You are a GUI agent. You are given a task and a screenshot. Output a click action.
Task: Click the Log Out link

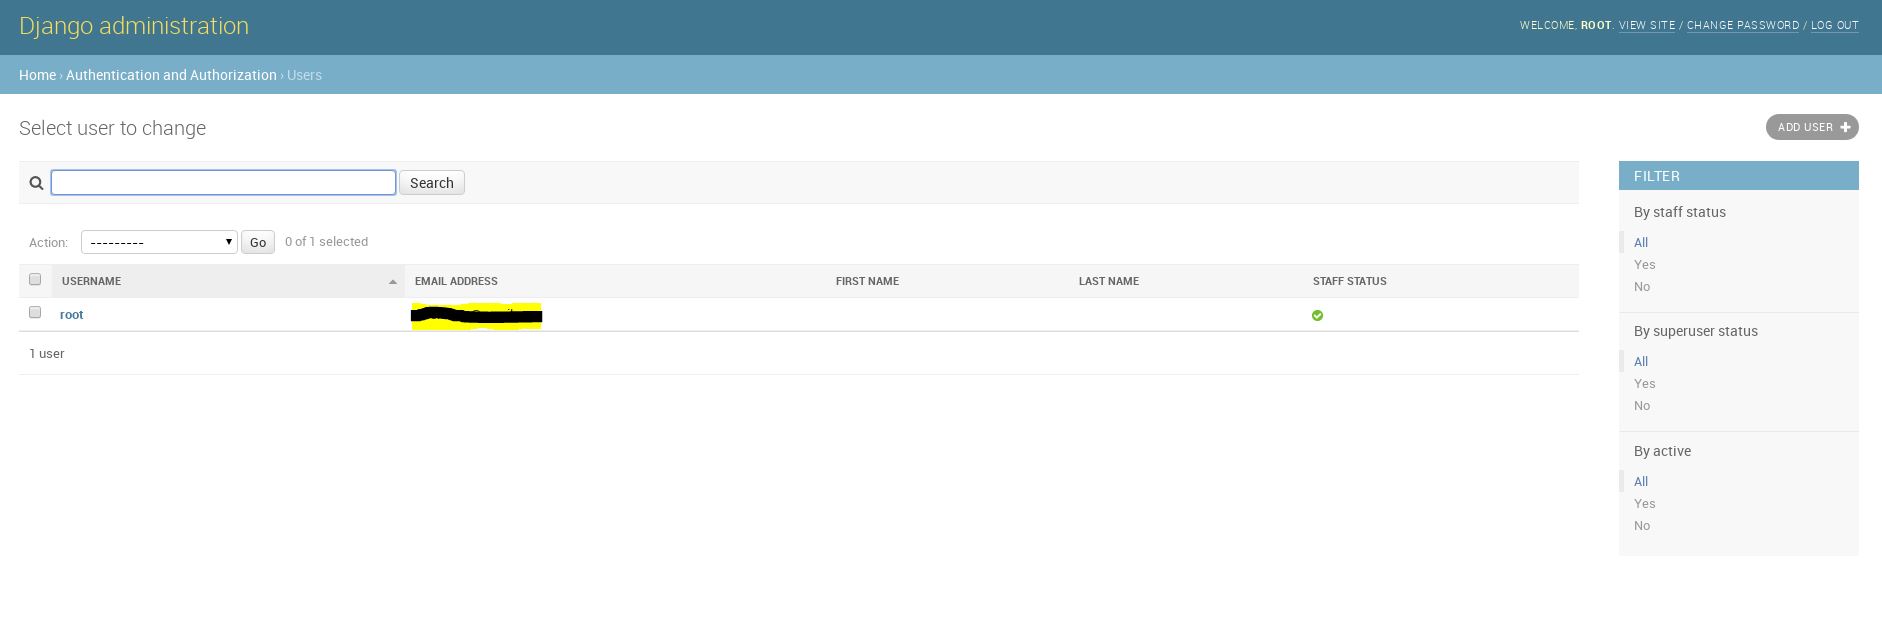point(1835,25)
